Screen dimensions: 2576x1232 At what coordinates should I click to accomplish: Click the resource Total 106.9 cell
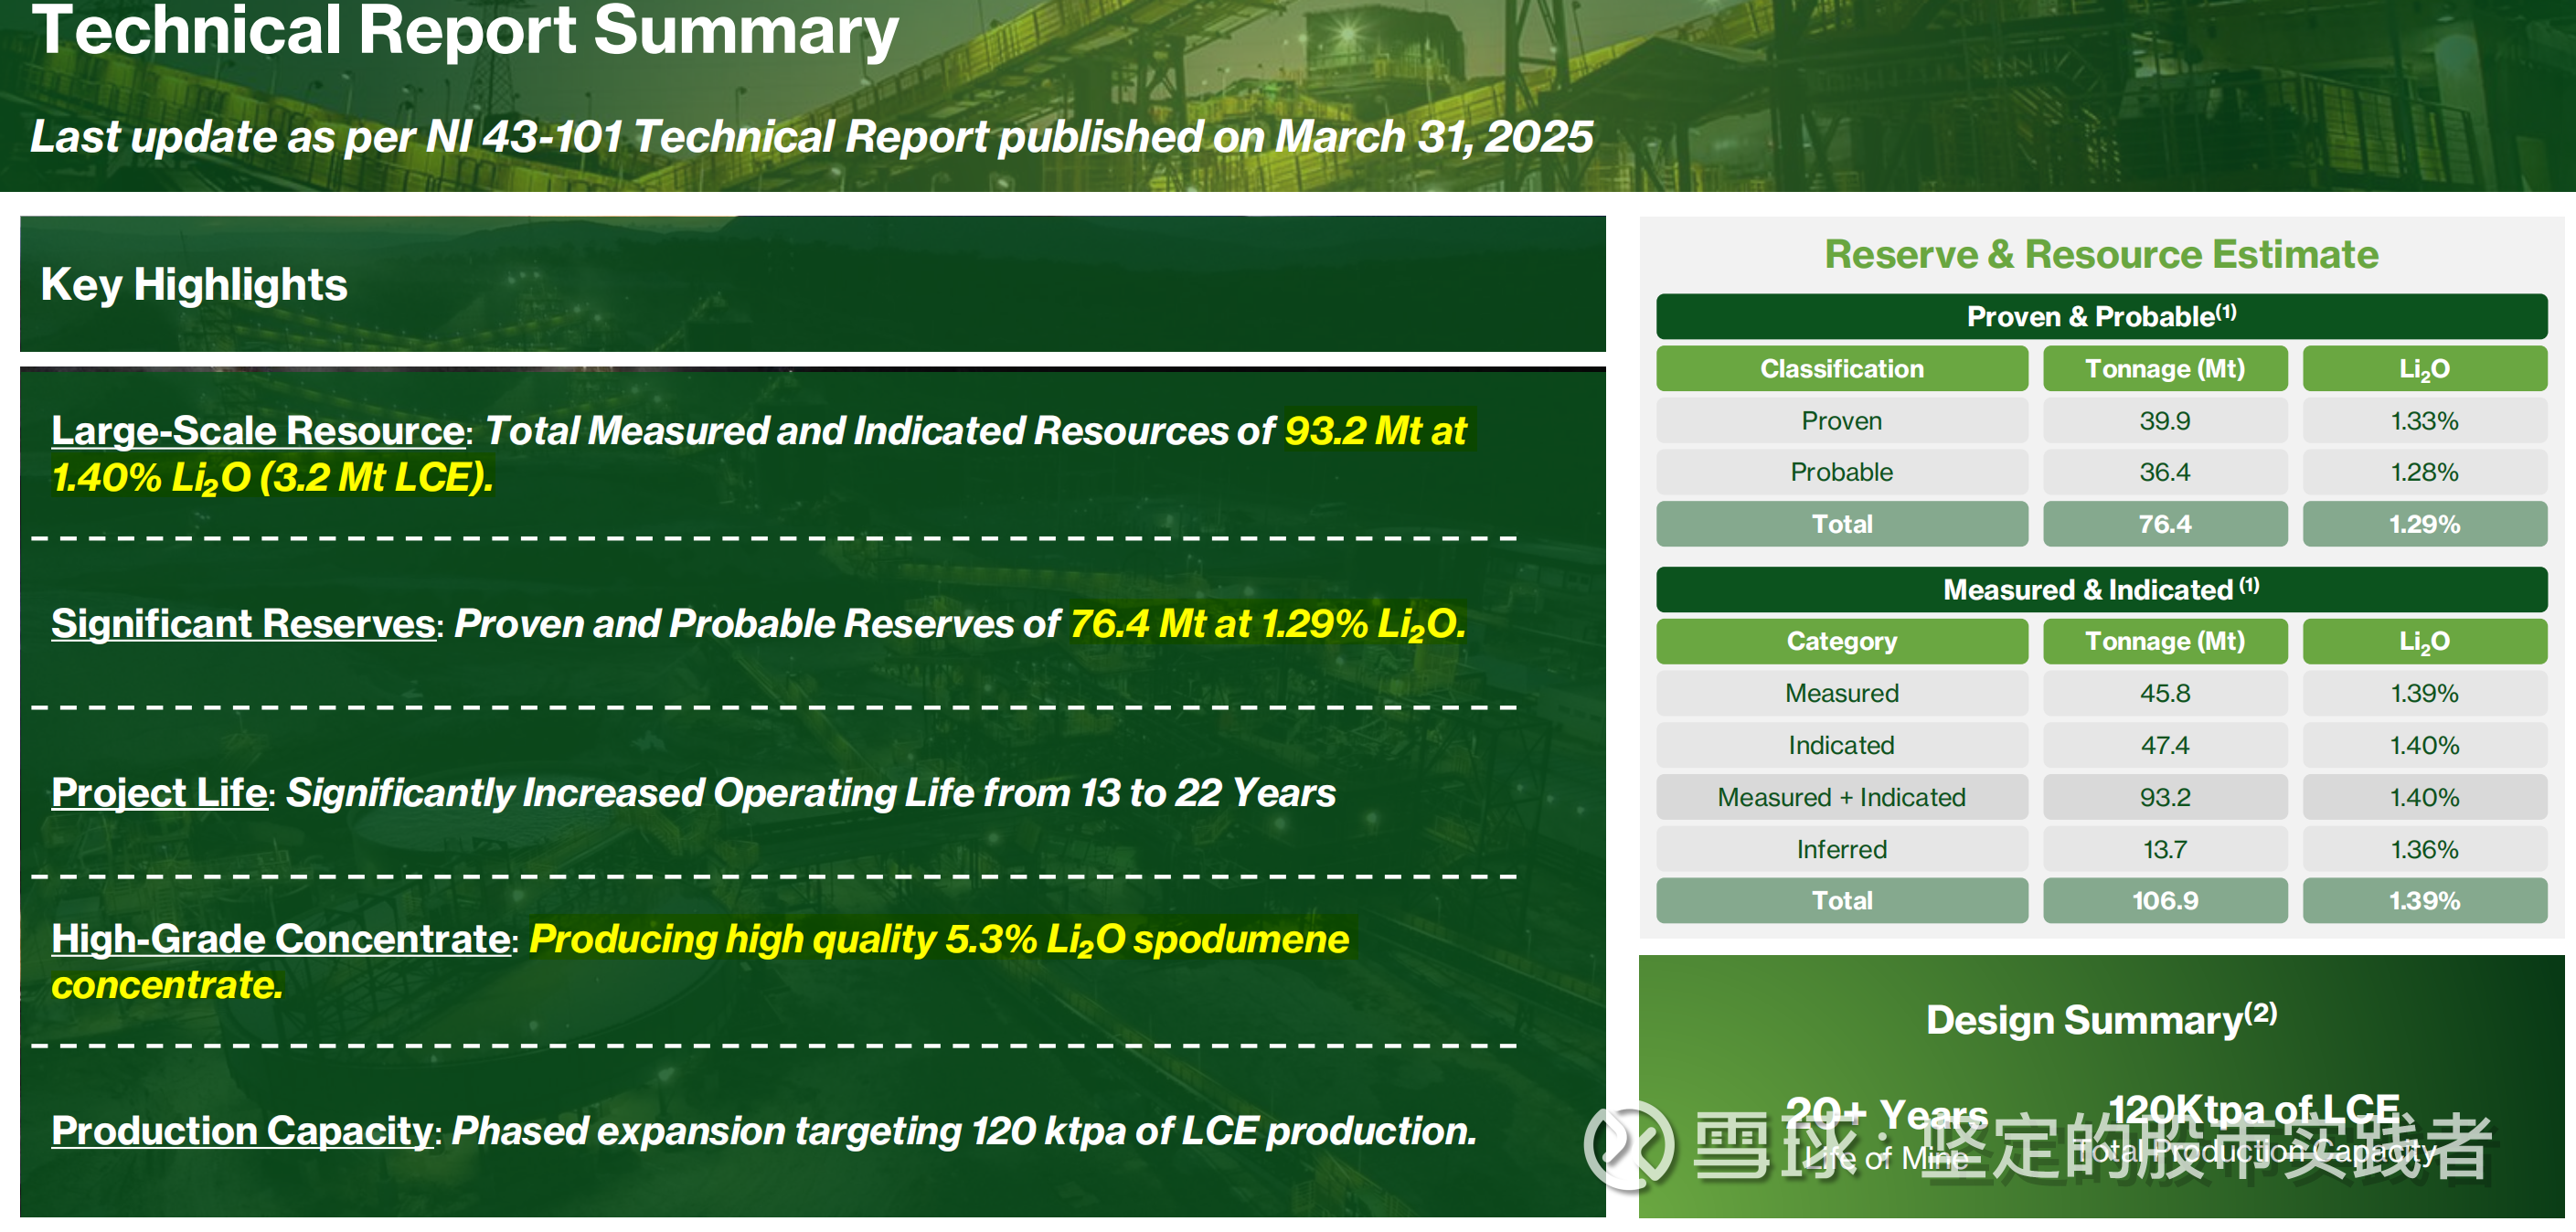point(2164,901)
